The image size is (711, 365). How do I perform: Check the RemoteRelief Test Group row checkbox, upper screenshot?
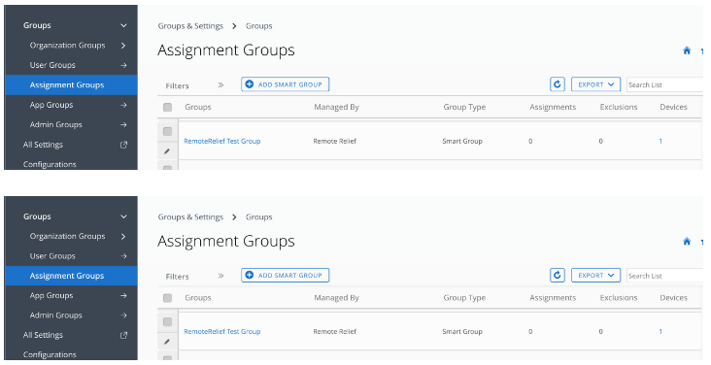point(167,131)
